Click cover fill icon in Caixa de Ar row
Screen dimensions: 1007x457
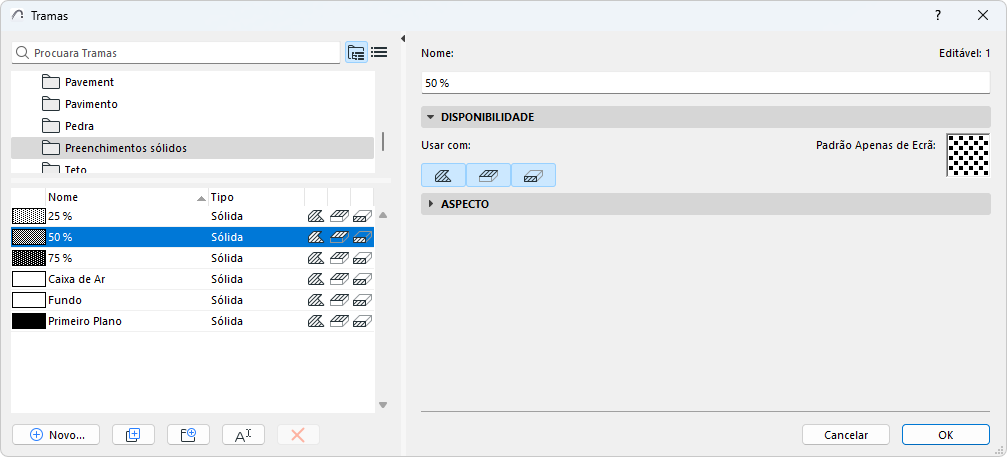(339, 279)
